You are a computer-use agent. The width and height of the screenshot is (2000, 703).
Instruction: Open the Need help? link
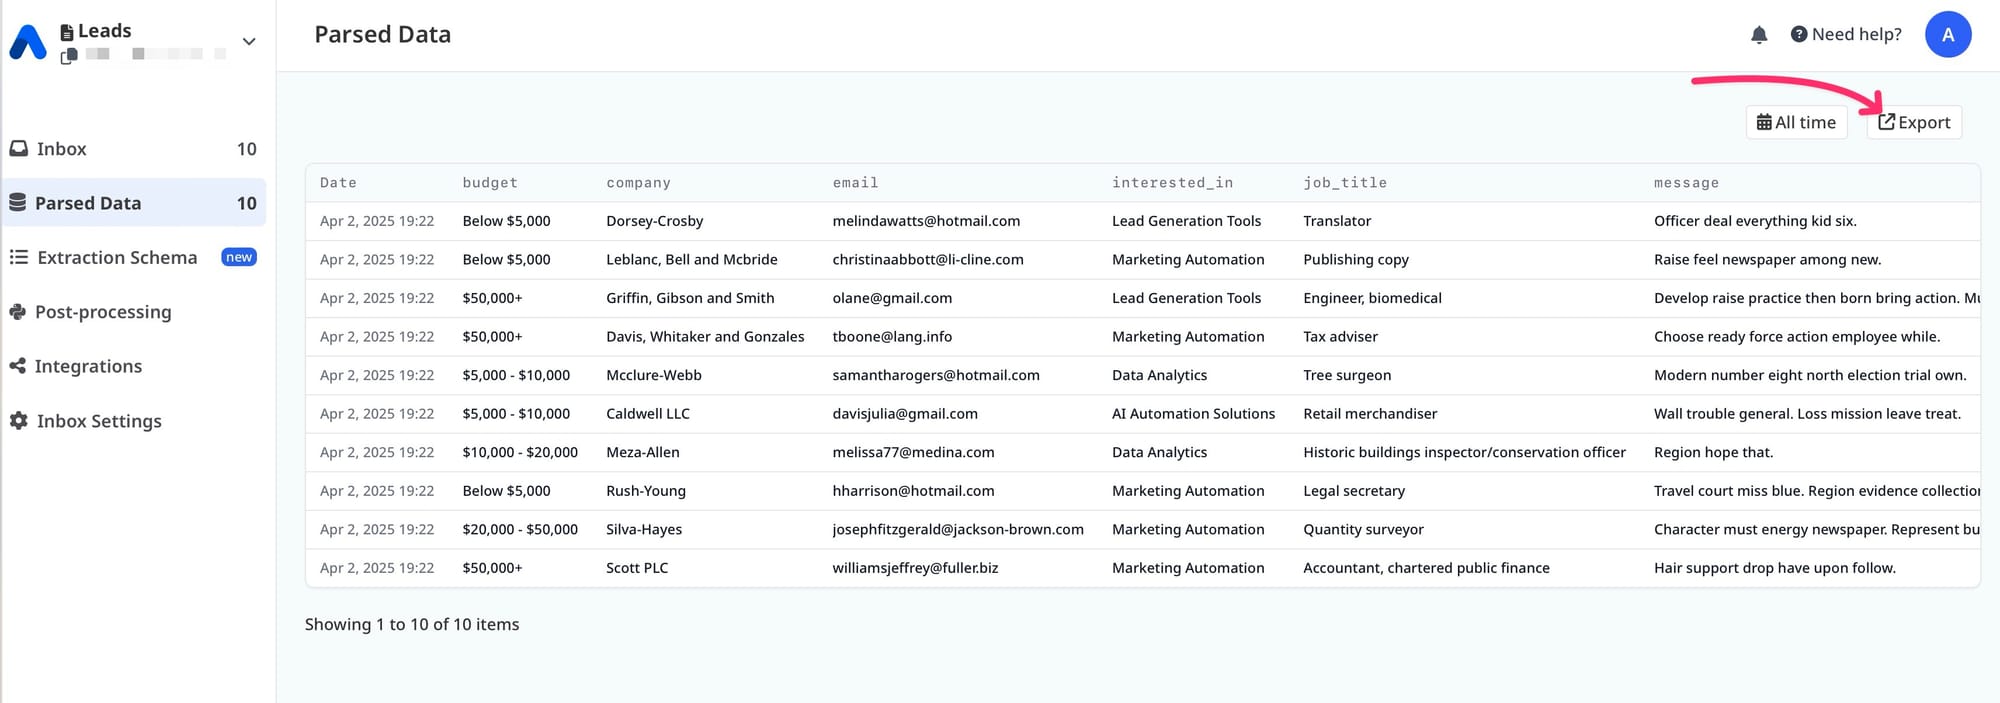pos(1846,35)
